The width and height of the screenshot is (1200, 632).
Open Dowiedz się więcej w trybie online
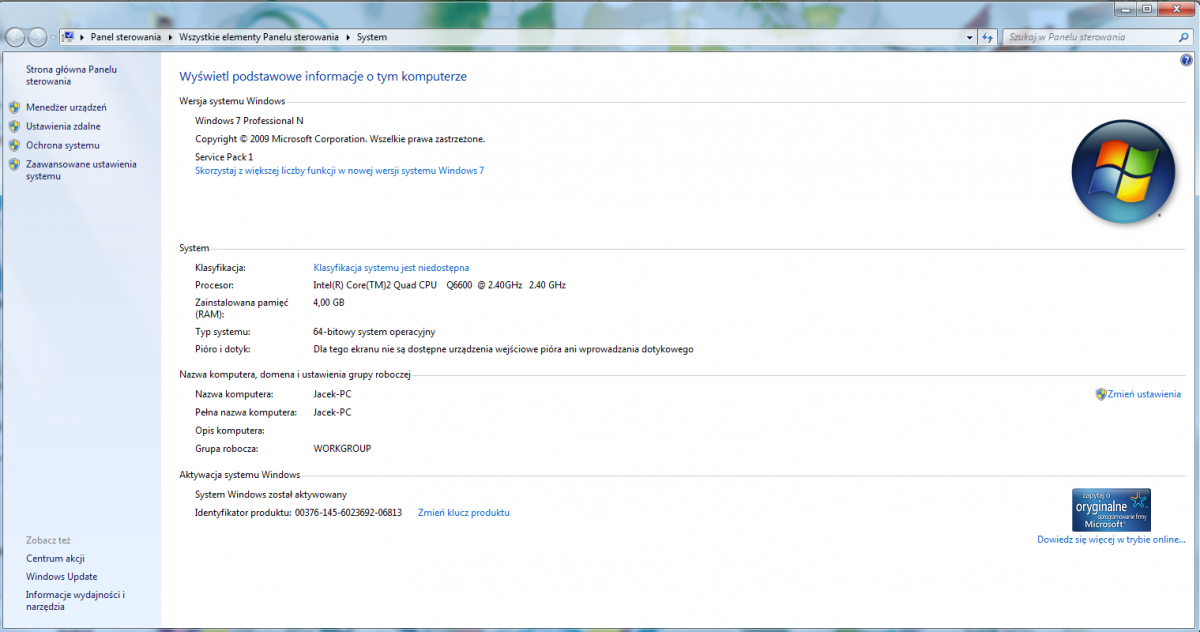pyautogui.click(x=1111, y=540)
